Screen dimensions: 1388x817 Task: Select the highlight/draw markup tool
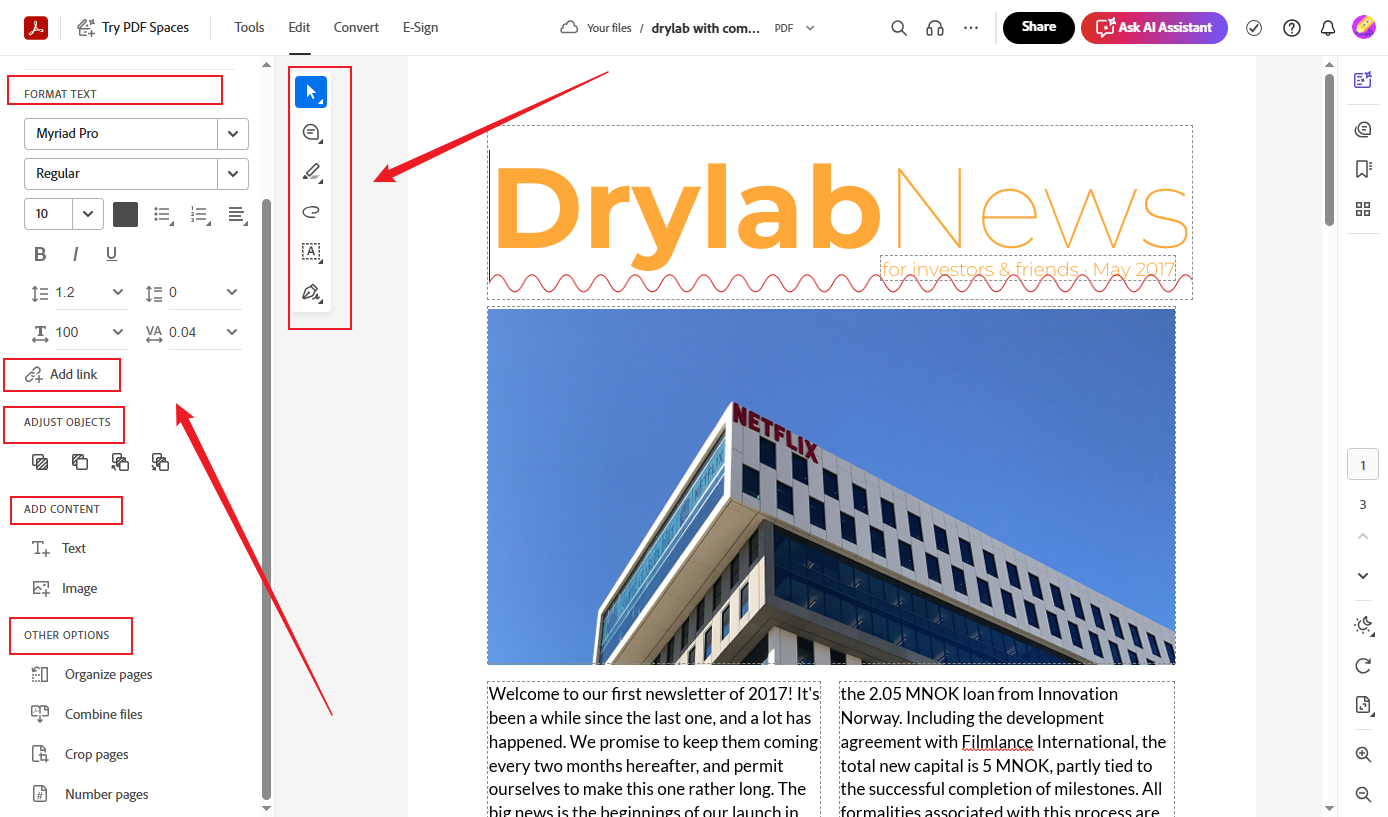(311, 171)
